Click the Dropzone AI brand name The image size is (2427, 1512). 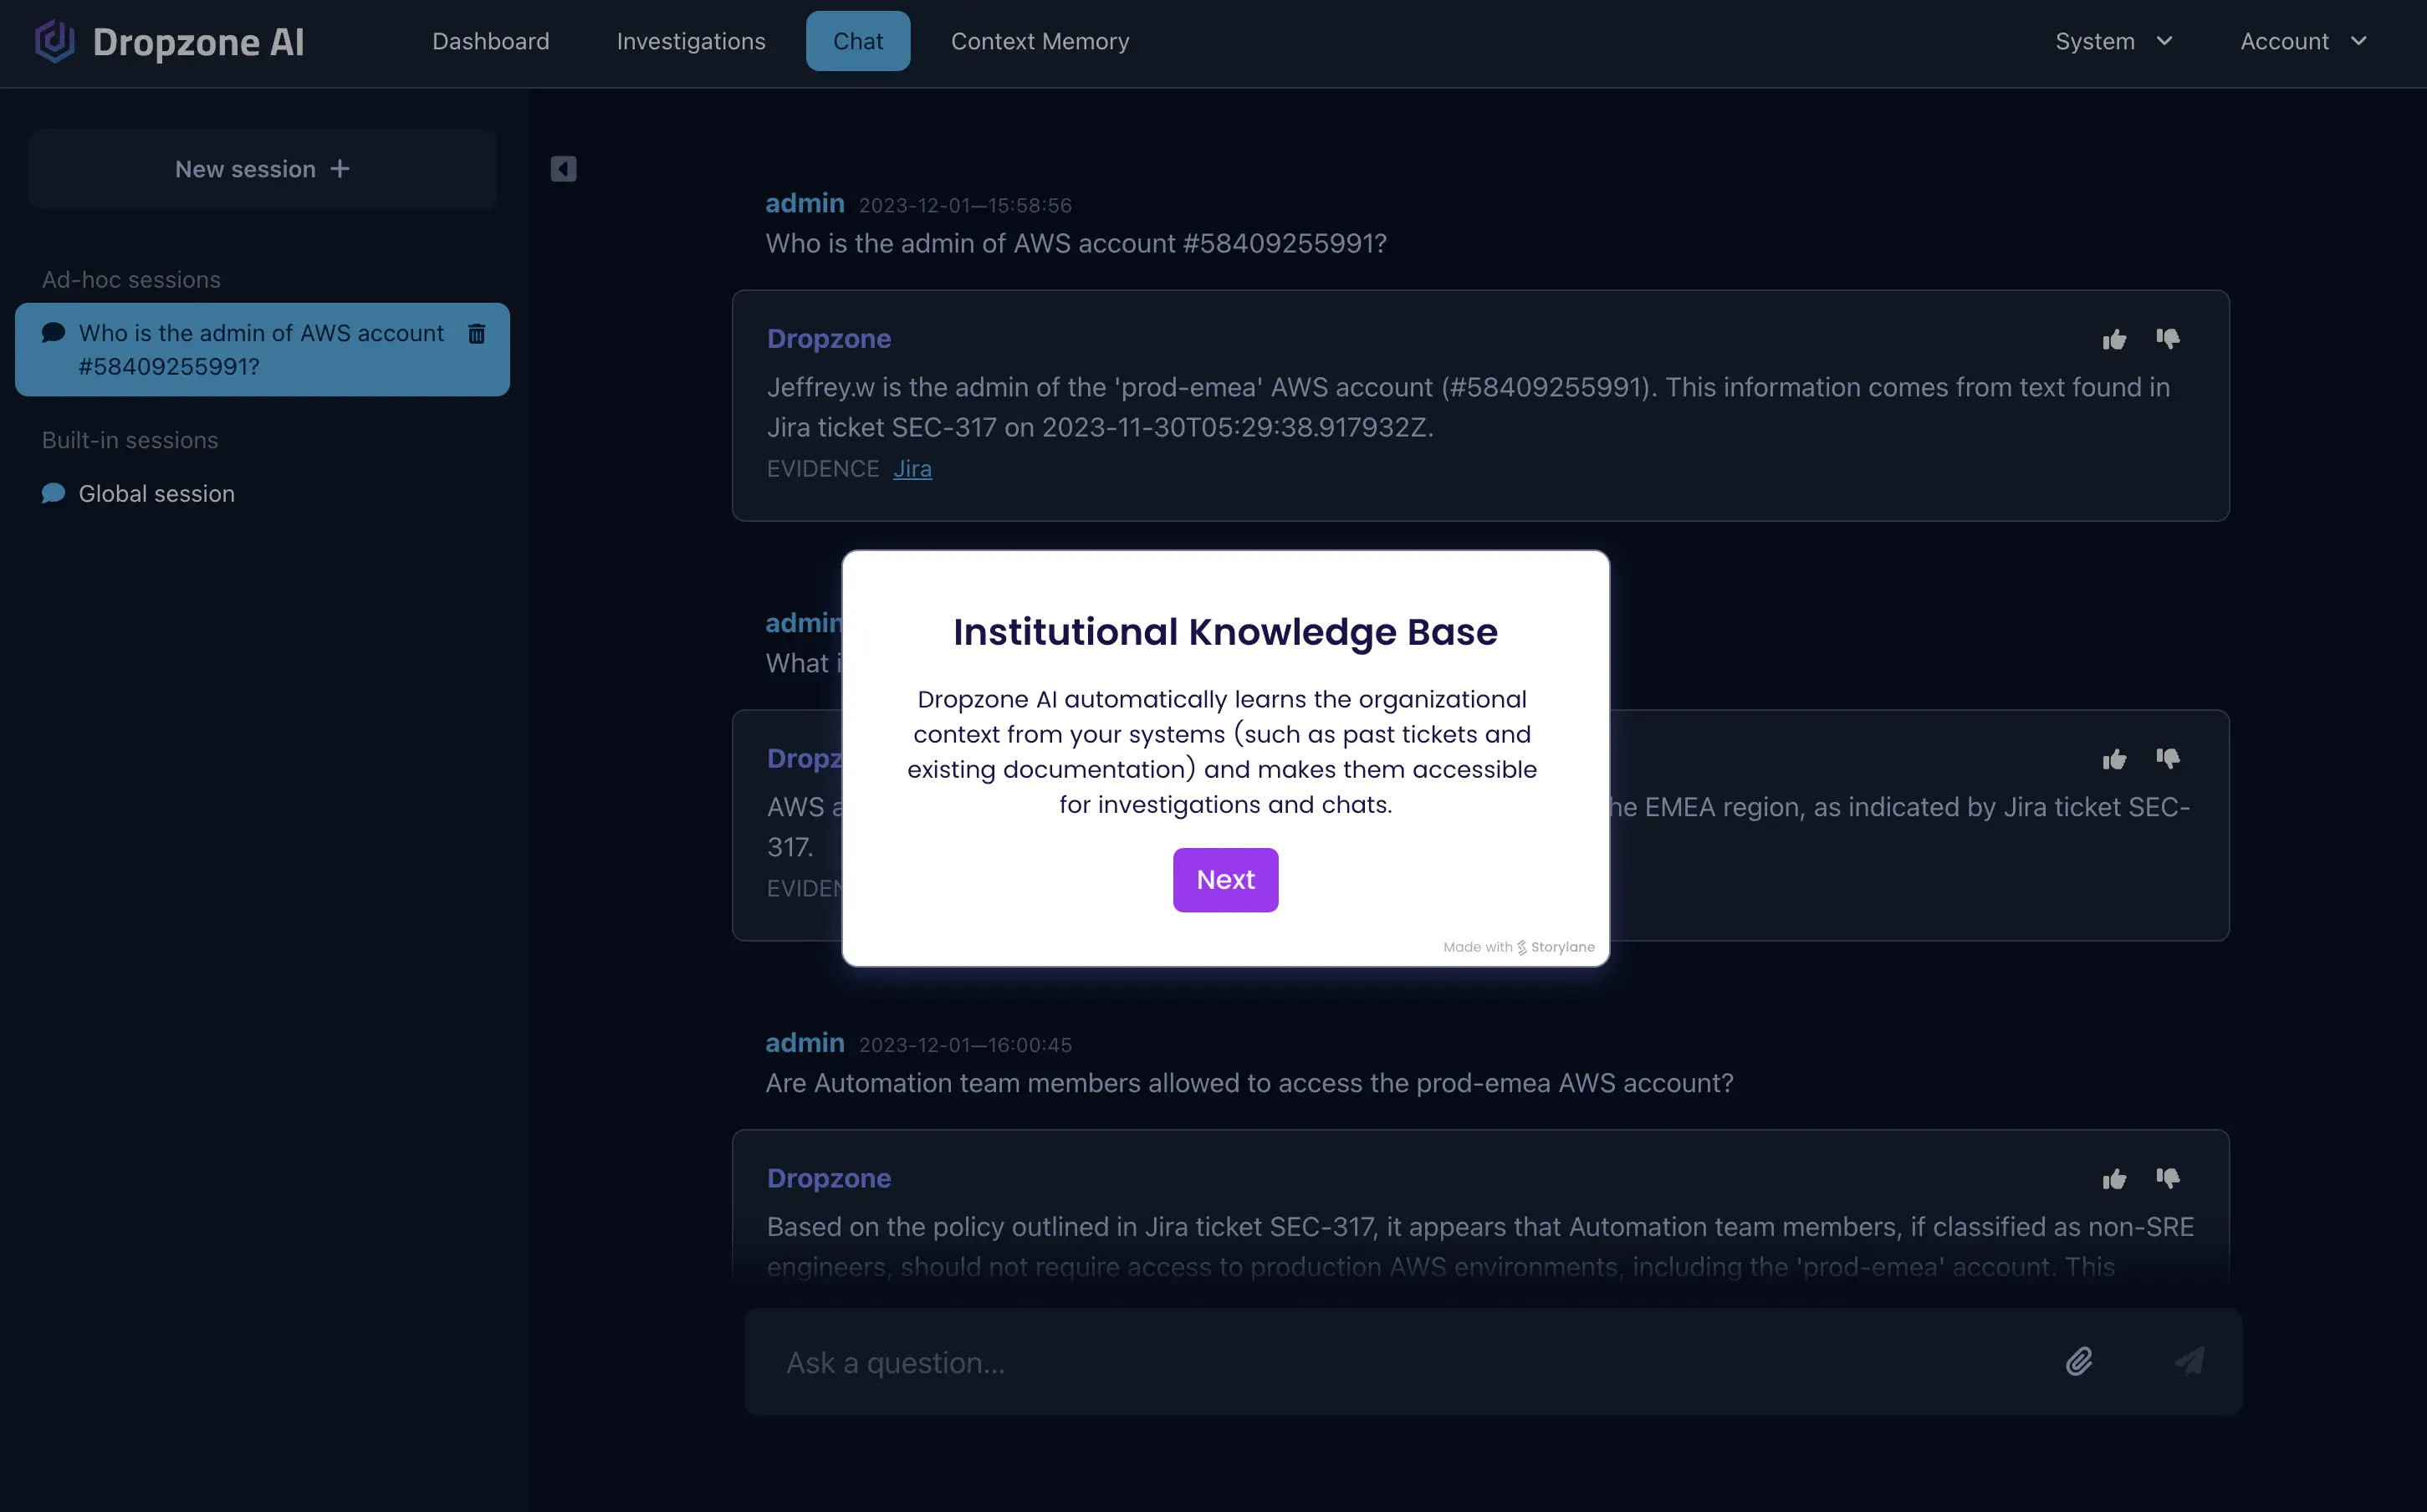(198, 42)
